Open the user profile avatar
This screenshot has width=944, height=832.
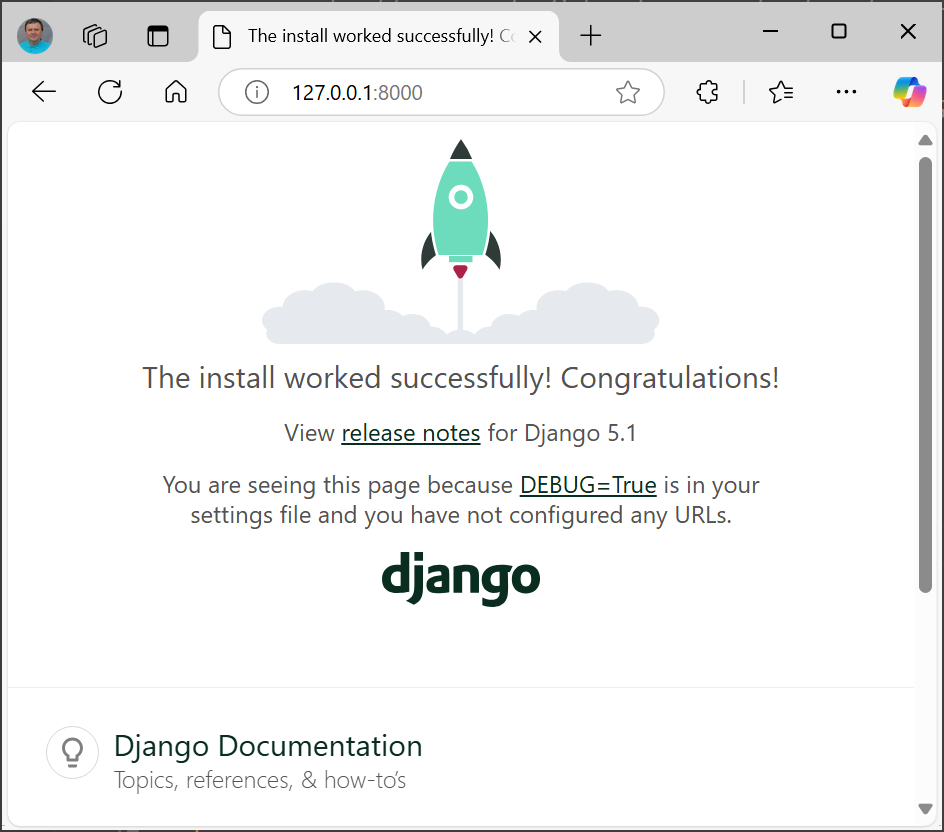coord(35,36)
